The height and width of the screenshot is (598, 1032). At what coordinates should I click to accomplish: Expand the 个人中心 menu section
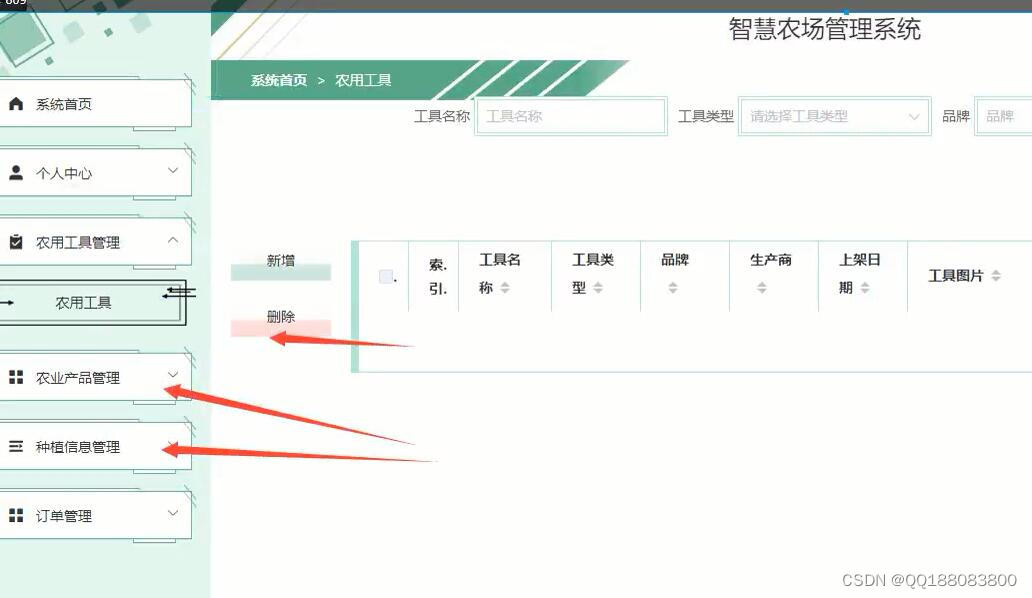(172, 171)
